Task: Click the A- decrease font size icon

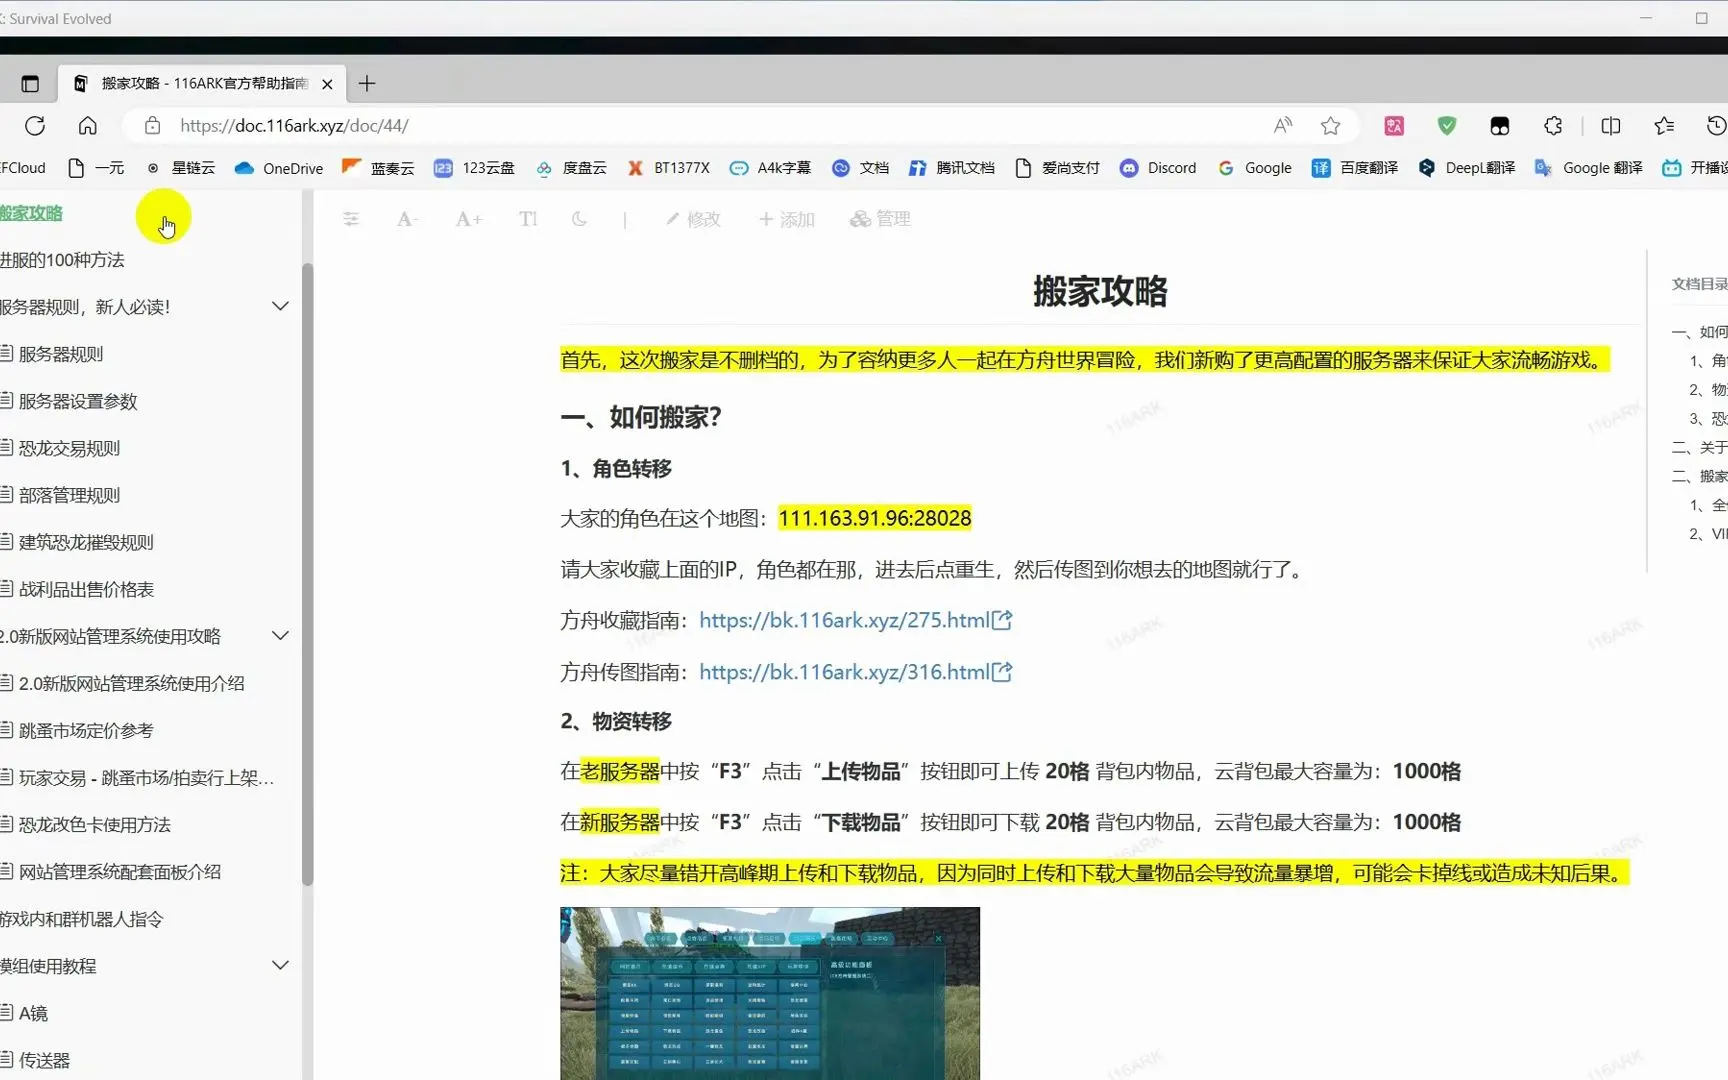Action: [406, 219]
